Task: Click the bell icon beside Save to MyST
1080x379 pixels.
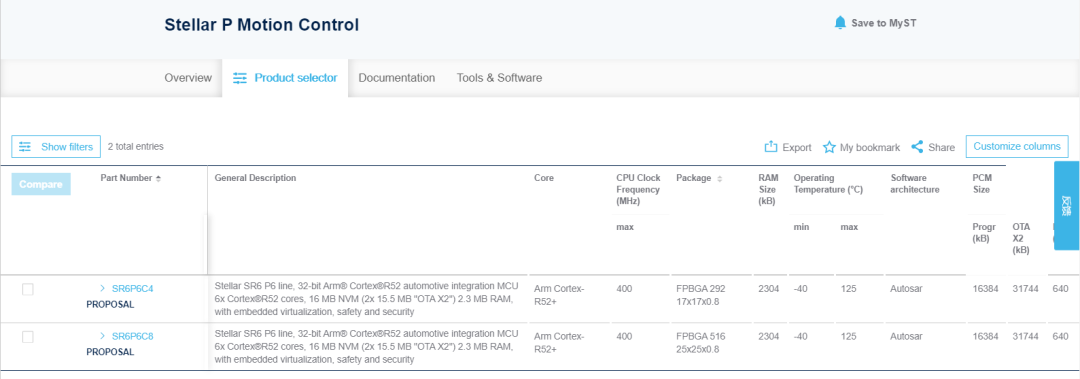Action: tap(840, 23)
